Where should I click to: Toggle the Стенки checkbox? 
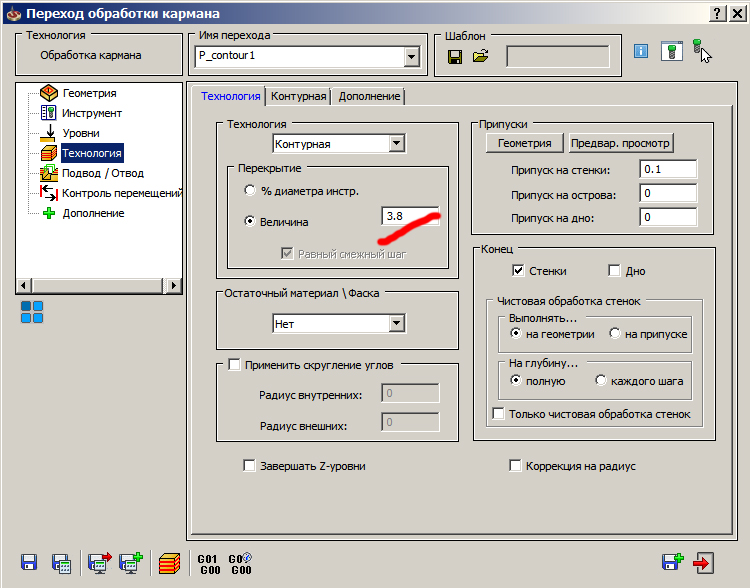click(518, 271)
